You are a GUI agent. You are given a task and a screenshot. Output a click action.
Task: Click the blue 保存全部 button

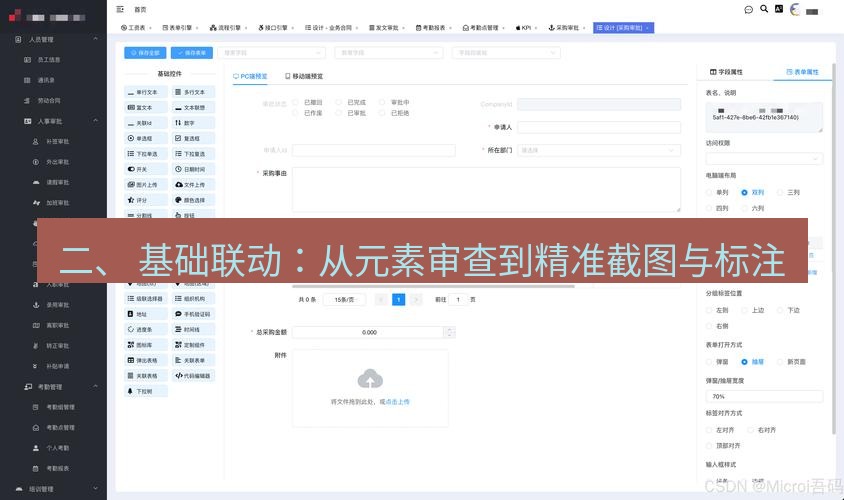coord(145,53)
